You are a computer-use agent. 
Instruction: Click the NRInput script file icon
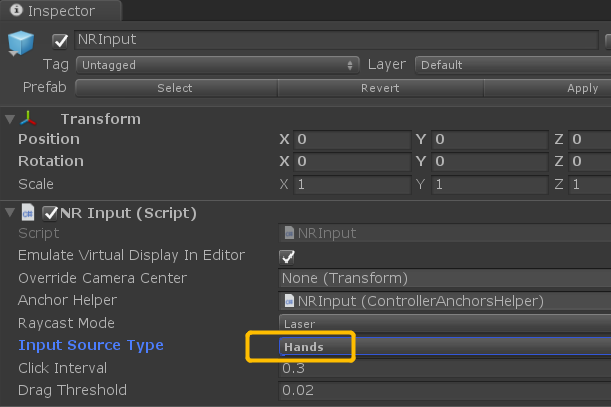[x=289, y=233]
